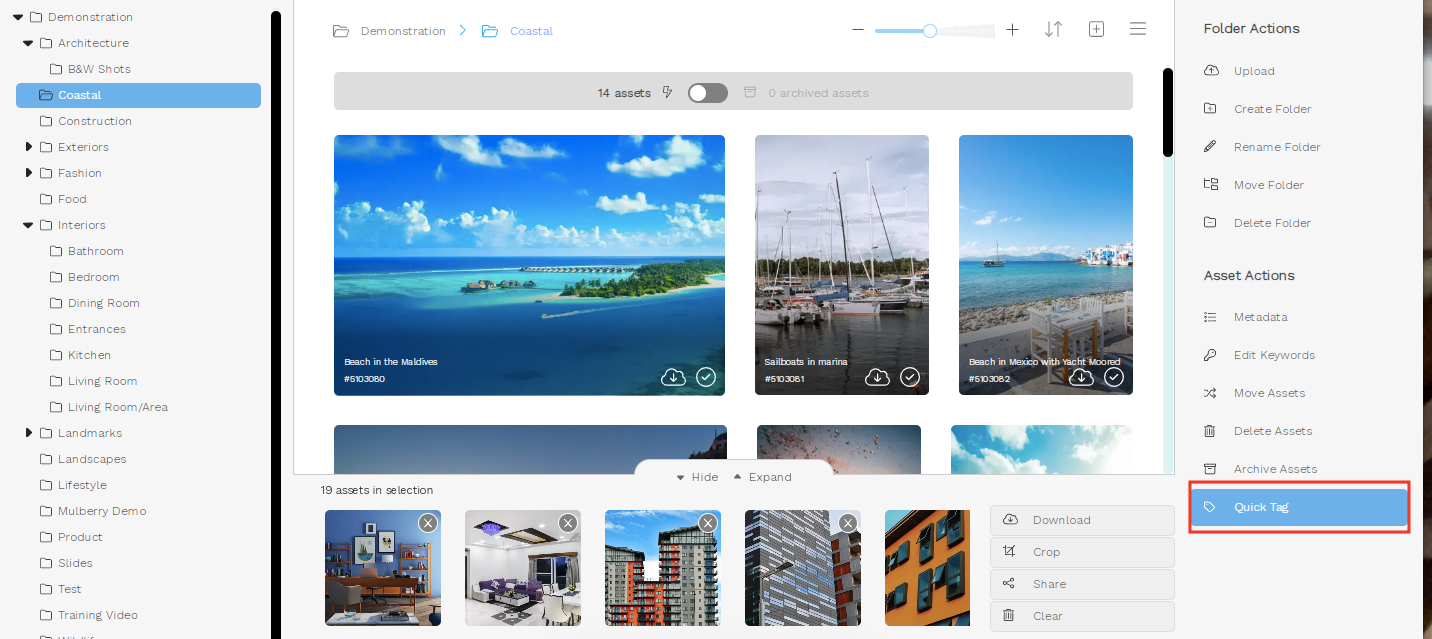Click Crop button for selection
1432x639 pixels.
click(x=1082, y=552)
